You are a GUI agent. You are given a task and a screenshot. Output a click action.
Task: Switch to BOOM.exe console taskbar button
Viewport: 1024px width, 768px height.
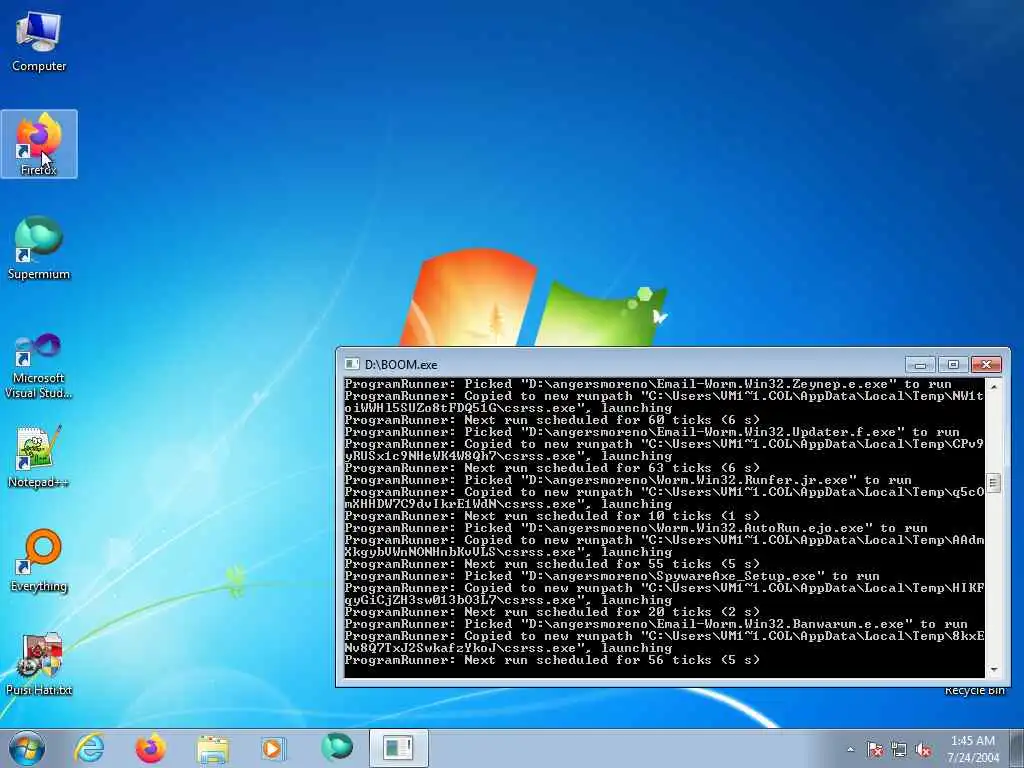pyautogui.click(x=398, y=748)
